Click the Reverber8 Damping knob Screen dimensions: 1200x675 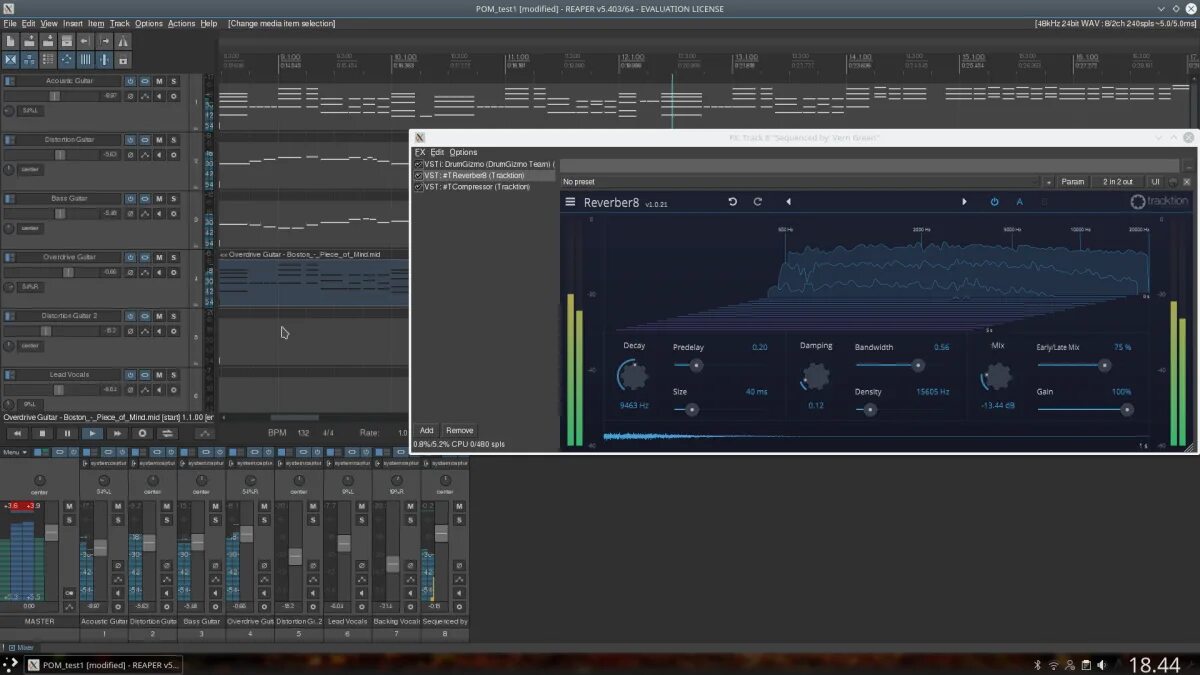pos(816,376)
